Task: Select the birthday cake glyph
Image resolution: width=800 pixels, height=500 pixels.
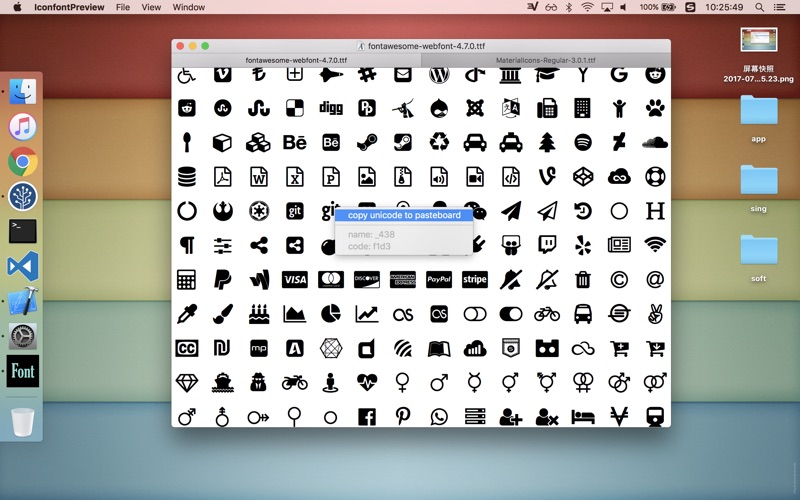Action: [x=259, y=314]
